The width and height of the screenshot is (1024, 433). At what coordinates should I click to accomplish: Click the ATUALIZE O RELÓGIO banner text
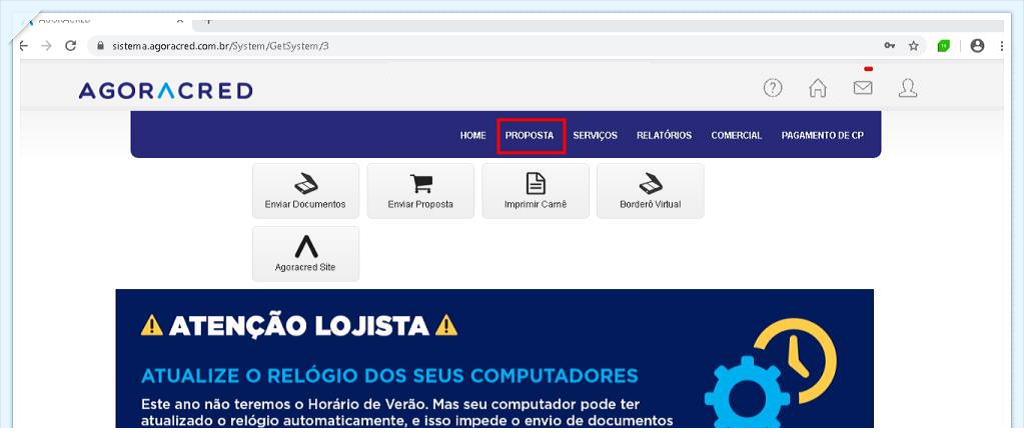390,376
